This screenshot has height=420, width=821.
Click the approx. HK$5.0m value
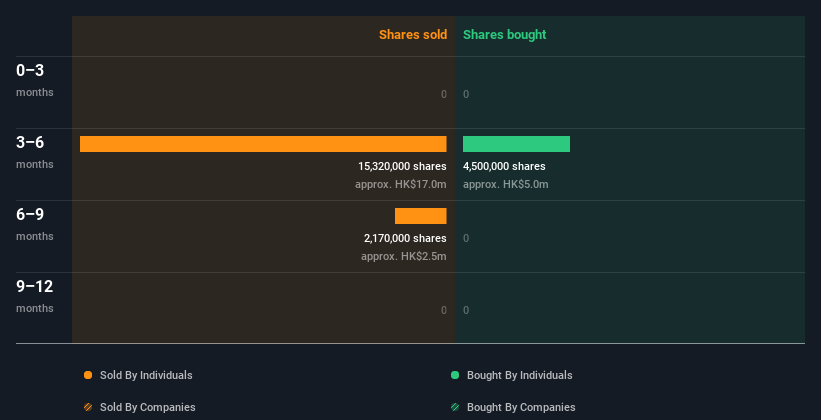click(x=506, y=184)
